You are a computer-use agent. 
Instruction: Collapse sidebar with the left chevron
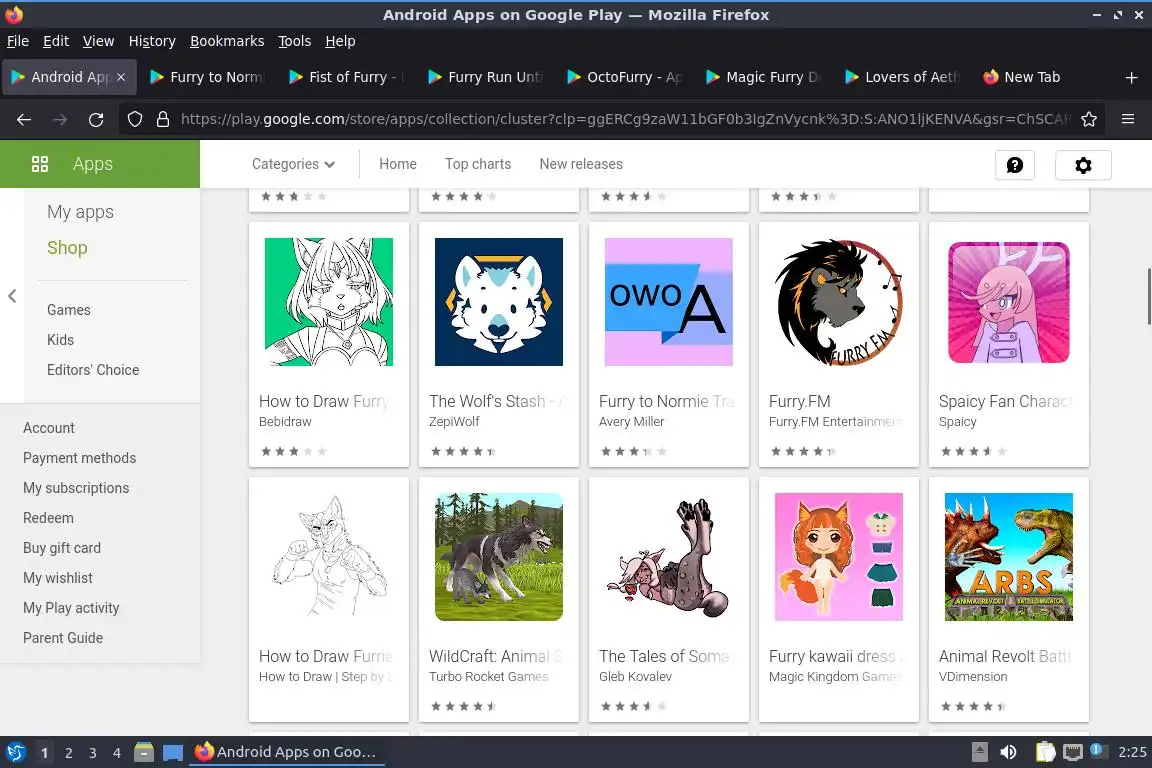[x=12, y=295]
